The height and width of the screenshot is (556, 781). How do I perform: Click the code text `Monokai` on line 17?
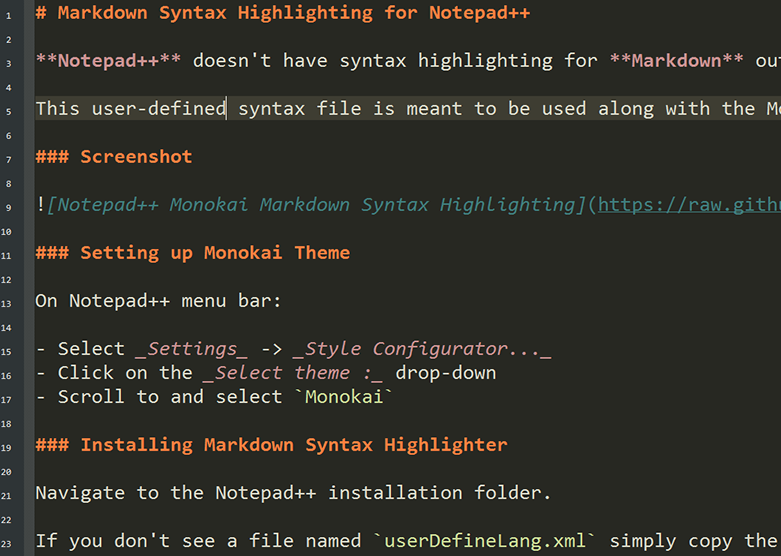point(344,397)
